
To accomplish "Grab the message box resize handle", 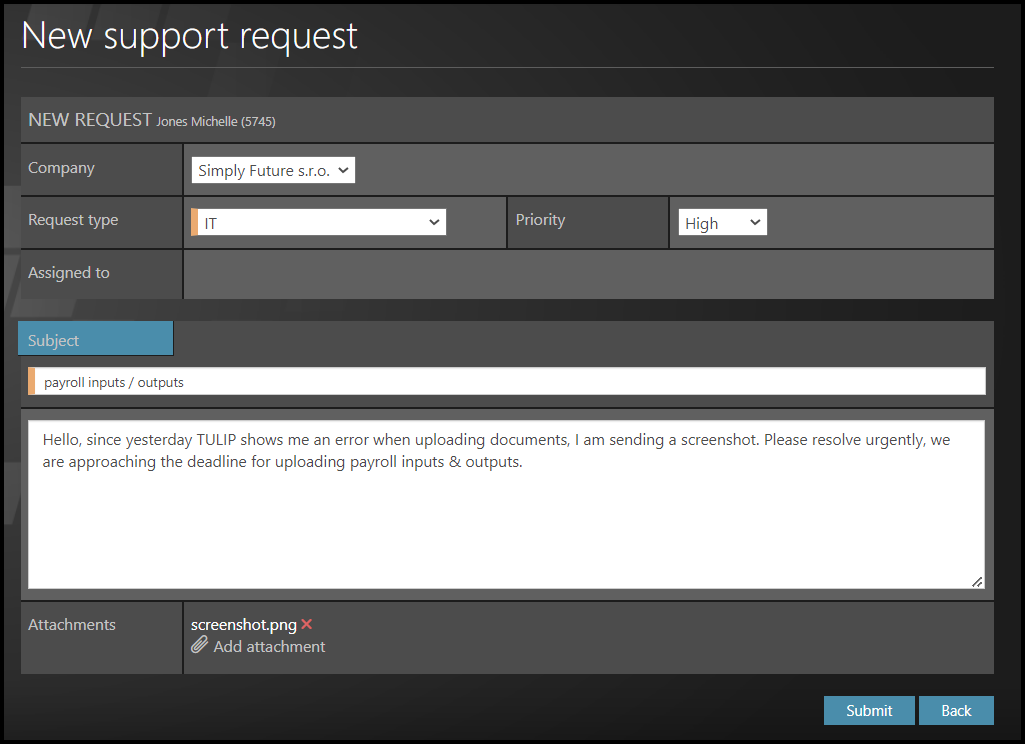I will pyautogui.click(x=976, y=581).
